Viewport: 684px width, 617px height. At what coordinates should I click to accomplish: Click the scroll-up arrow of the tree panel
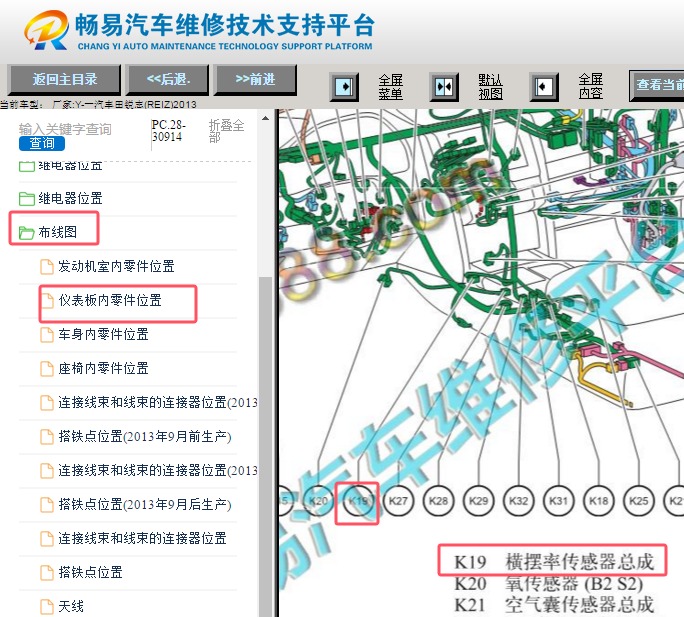(265, 118)
